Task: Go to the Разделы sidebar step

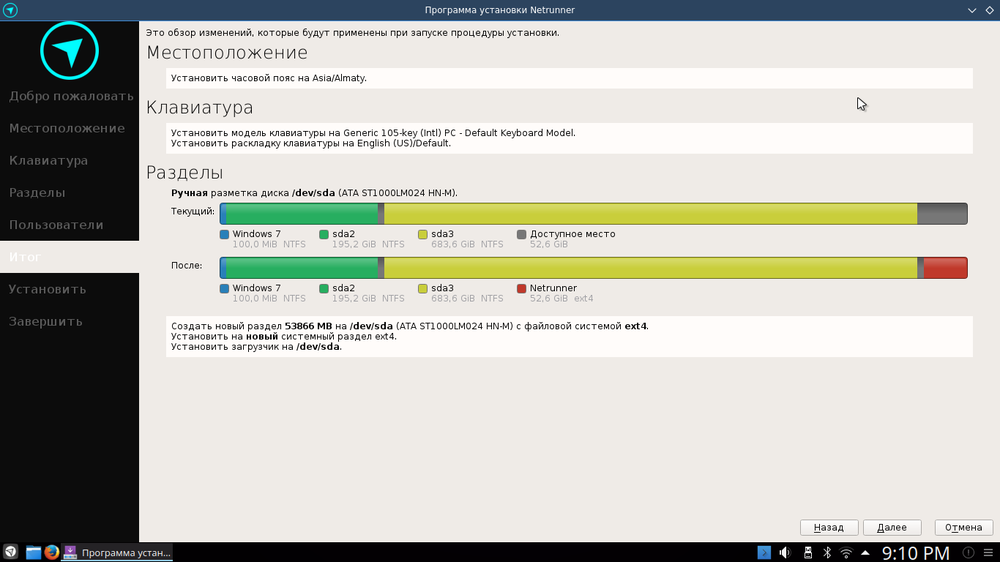Action: (x=70, y=193)
